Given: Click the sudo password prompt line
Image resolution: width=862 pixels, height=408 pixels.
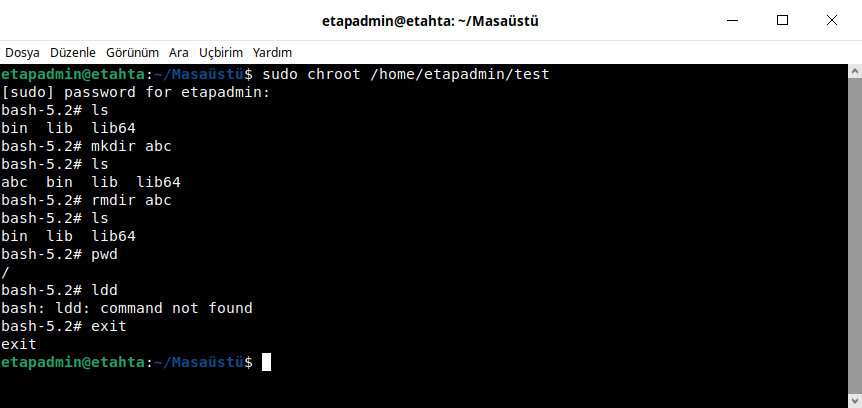Looking at the screenshot, I should point(136,93).
